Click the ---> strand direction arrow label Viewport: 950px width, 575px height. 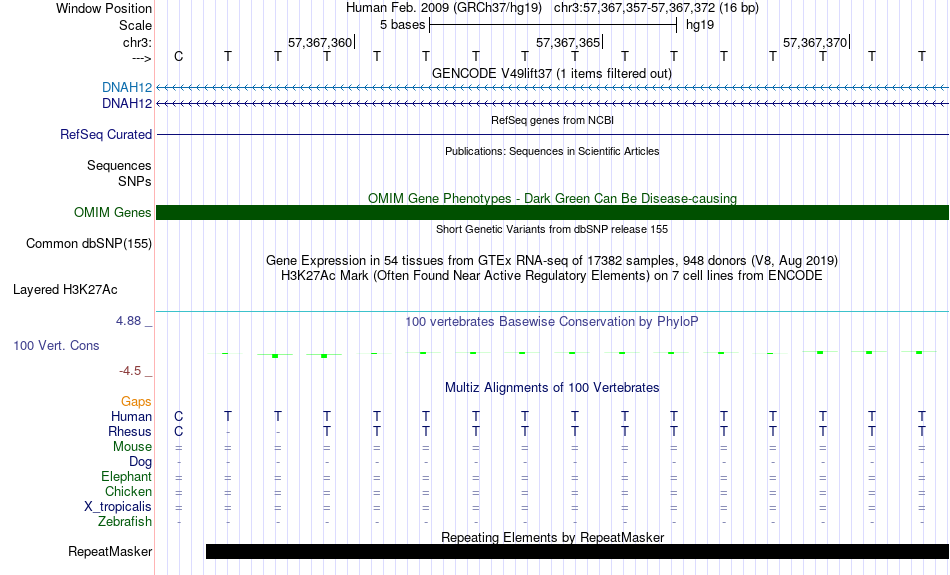tap(141, 58)
